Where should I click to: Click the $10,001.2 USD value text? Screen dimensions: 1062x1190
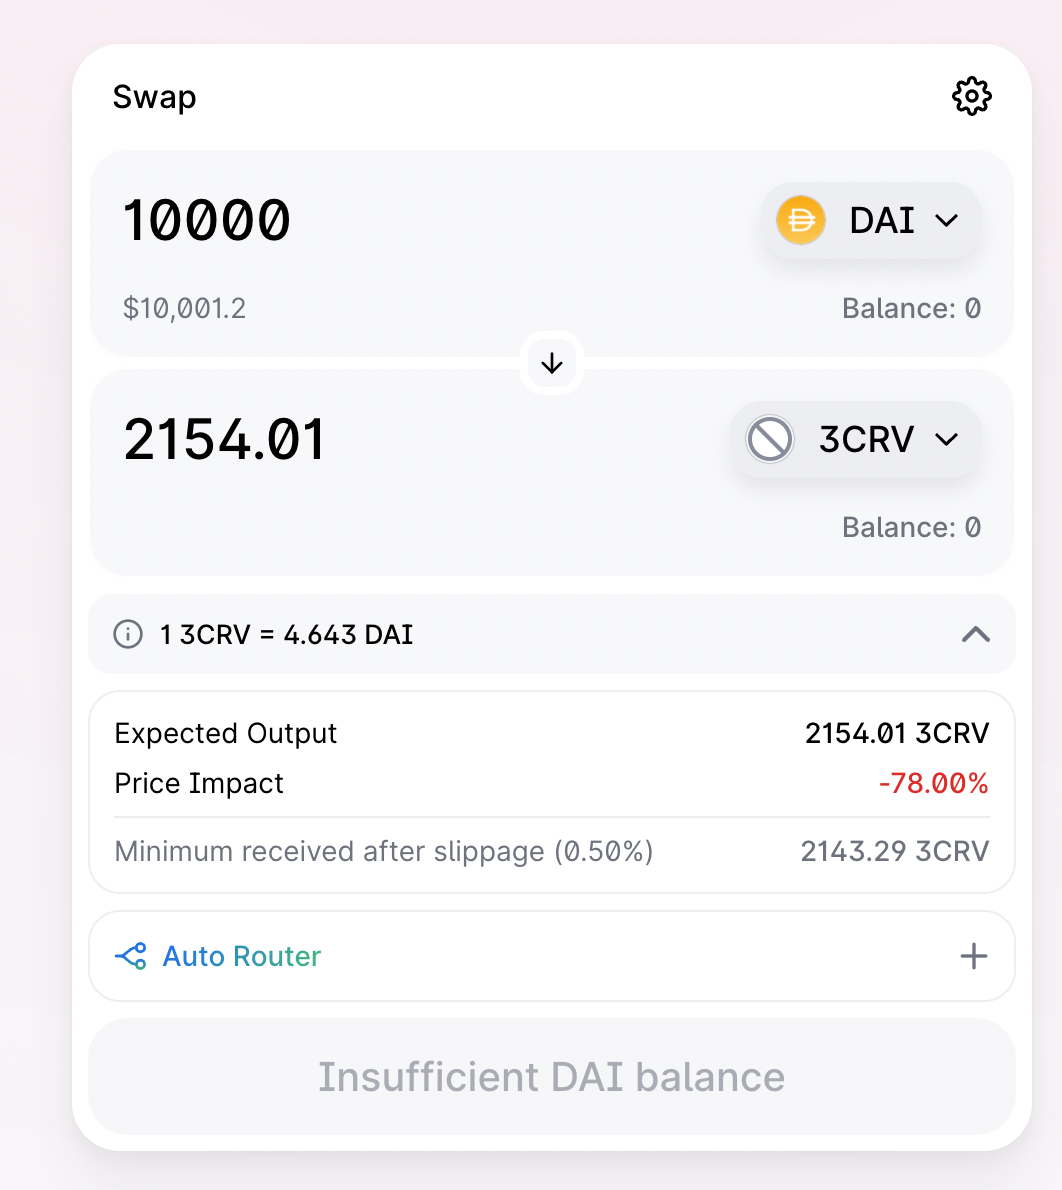click(184, 308)
